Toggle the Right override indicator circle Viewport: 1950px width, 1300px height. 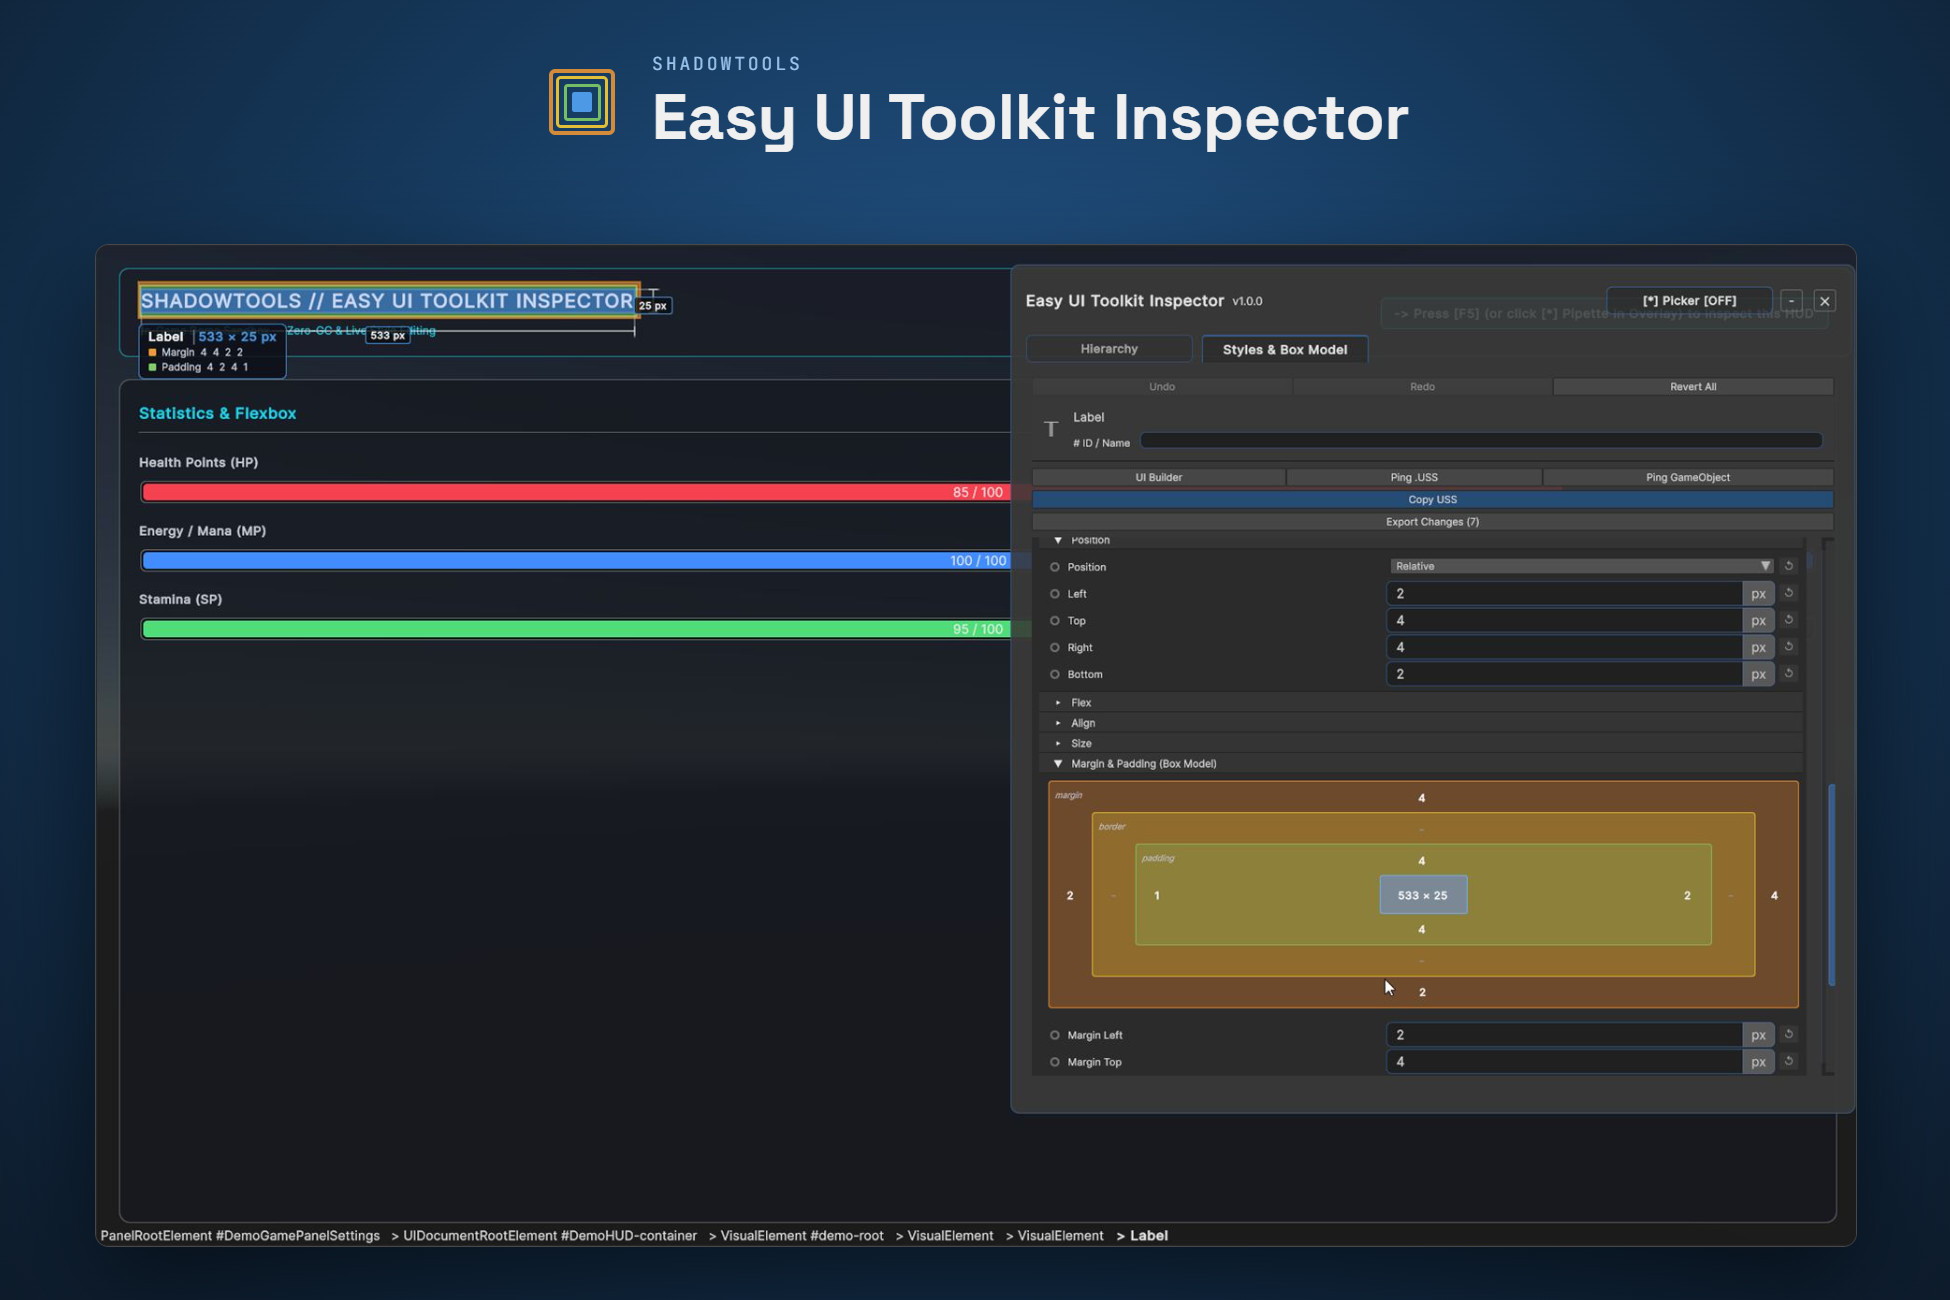(x=1054, y=648)
